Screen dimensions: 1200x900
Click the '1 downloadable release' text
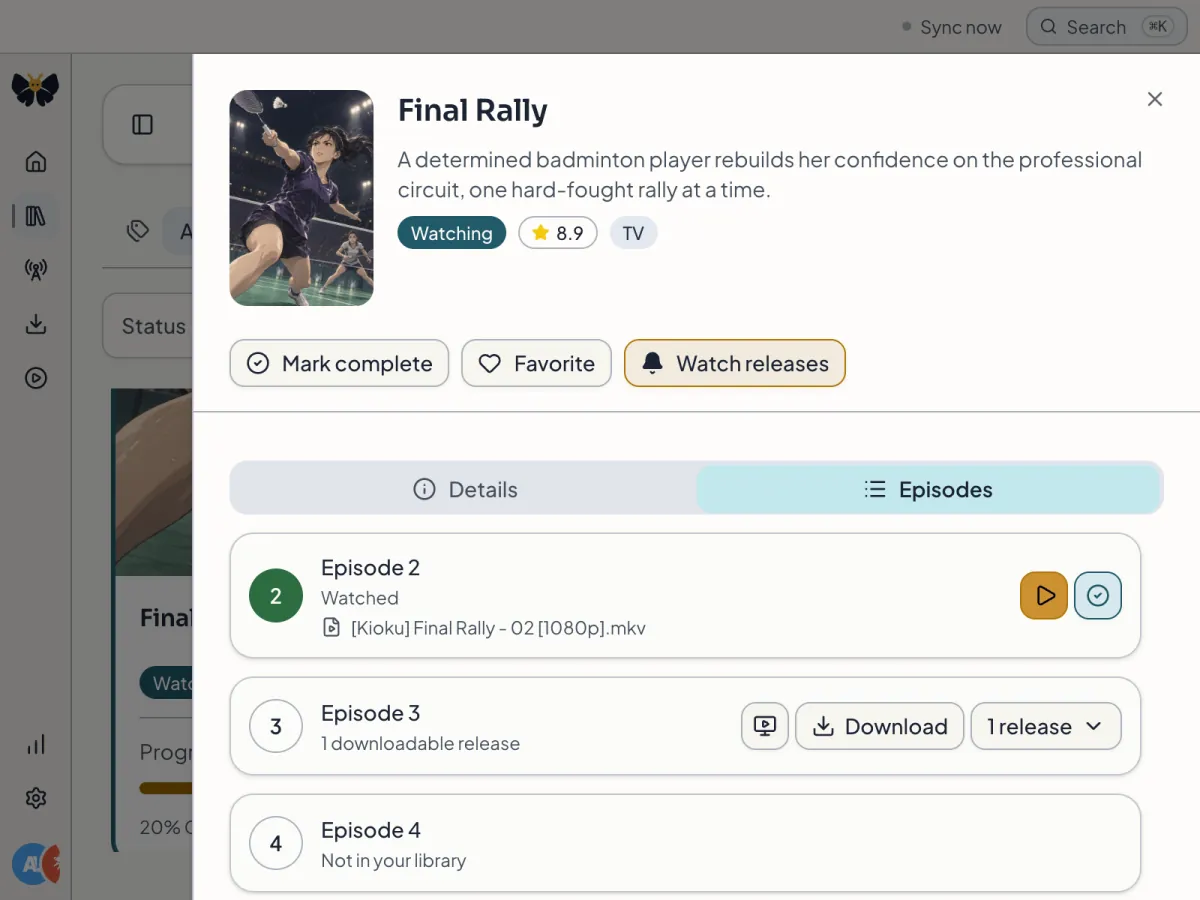tap(420, 744)
